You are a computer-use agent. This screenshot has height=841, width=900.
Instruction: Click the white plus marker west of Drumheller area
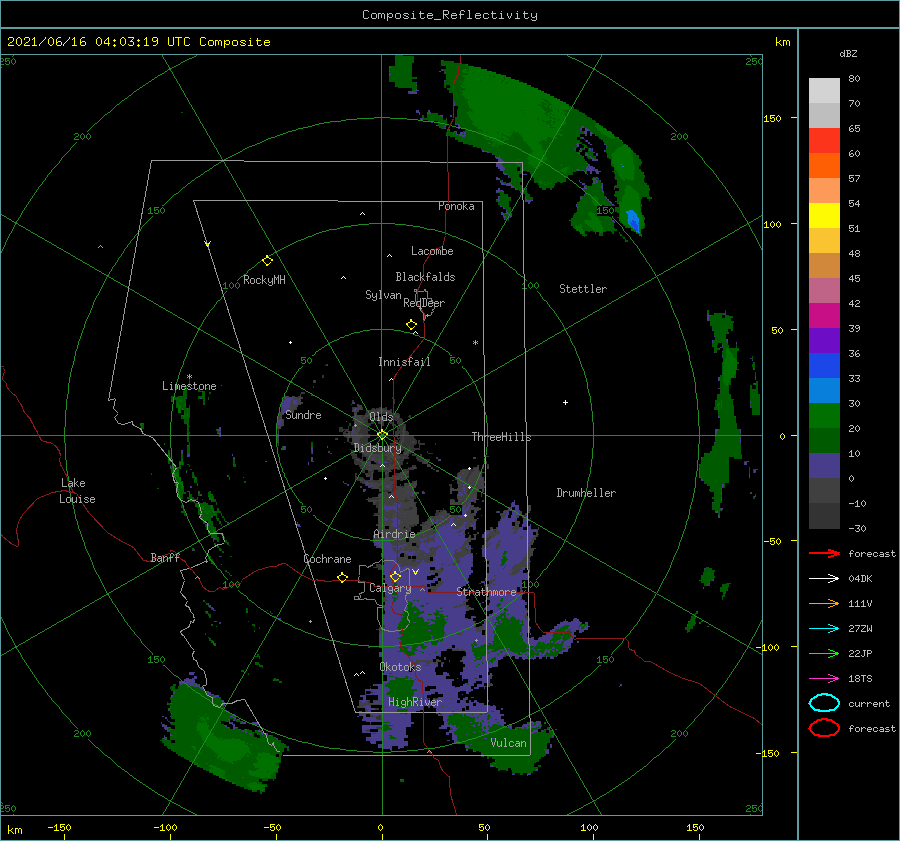point(565,402)
